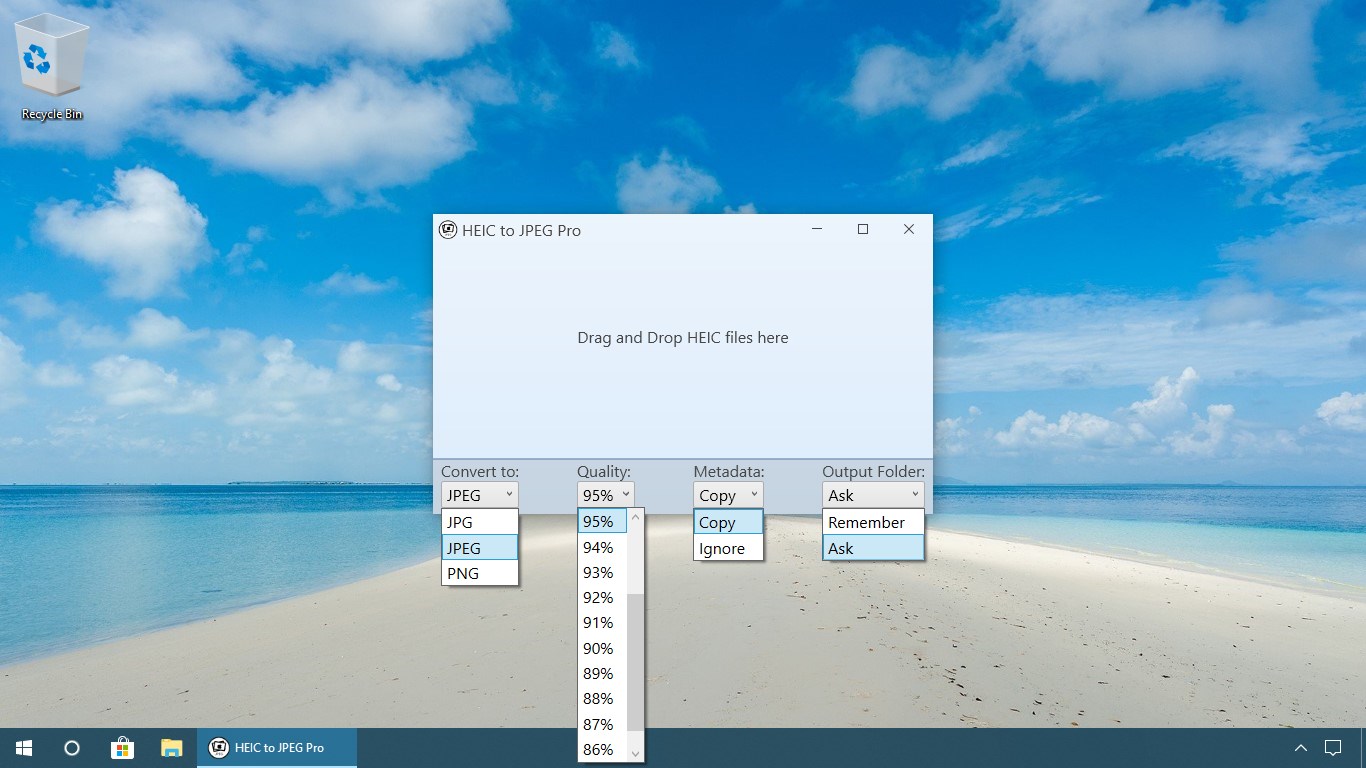The image size is (1366, 768).
Task: Click the Convert to: label
Action: point(480,471)
